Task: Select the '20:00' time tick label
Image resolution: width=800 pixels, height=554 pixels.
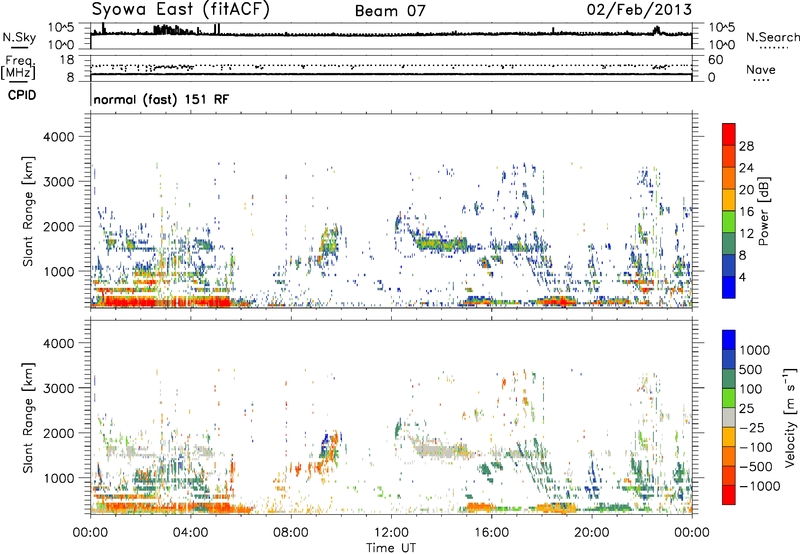Action: 591,533
